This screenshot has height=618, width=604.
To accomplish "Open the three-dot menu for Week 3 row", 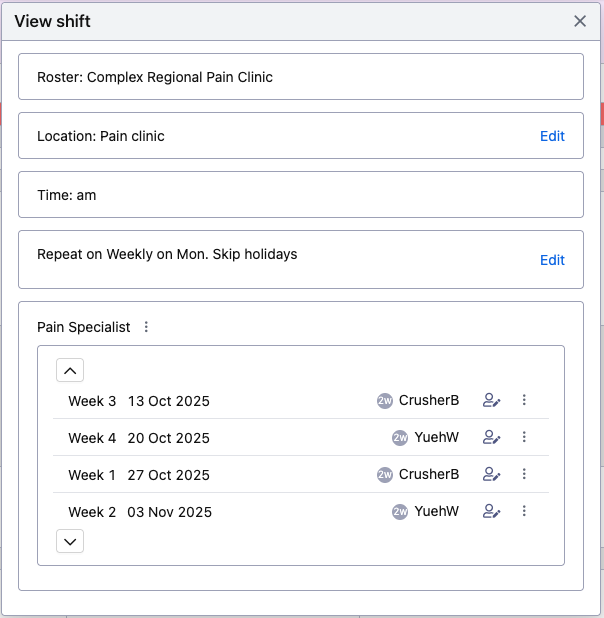I will [x=524, y=400].
